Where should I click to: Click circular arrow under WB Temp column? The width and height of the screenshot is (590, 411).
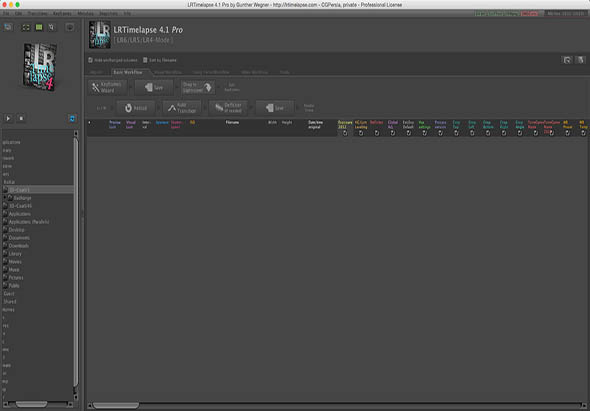click(x=583, y=133)
